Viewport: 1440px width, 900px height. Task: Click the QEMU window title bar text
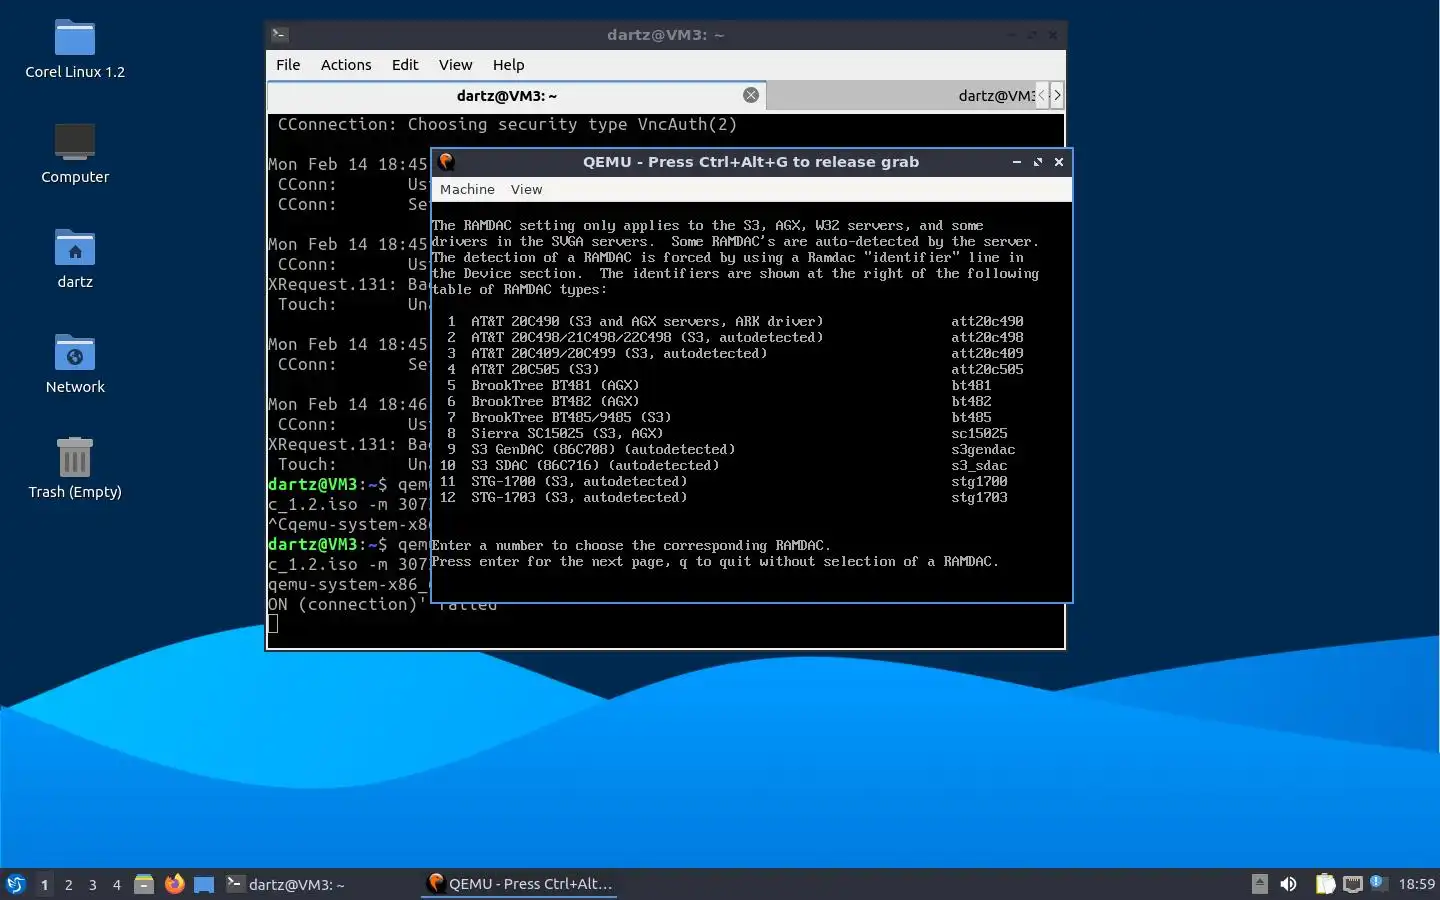(750, 162)
